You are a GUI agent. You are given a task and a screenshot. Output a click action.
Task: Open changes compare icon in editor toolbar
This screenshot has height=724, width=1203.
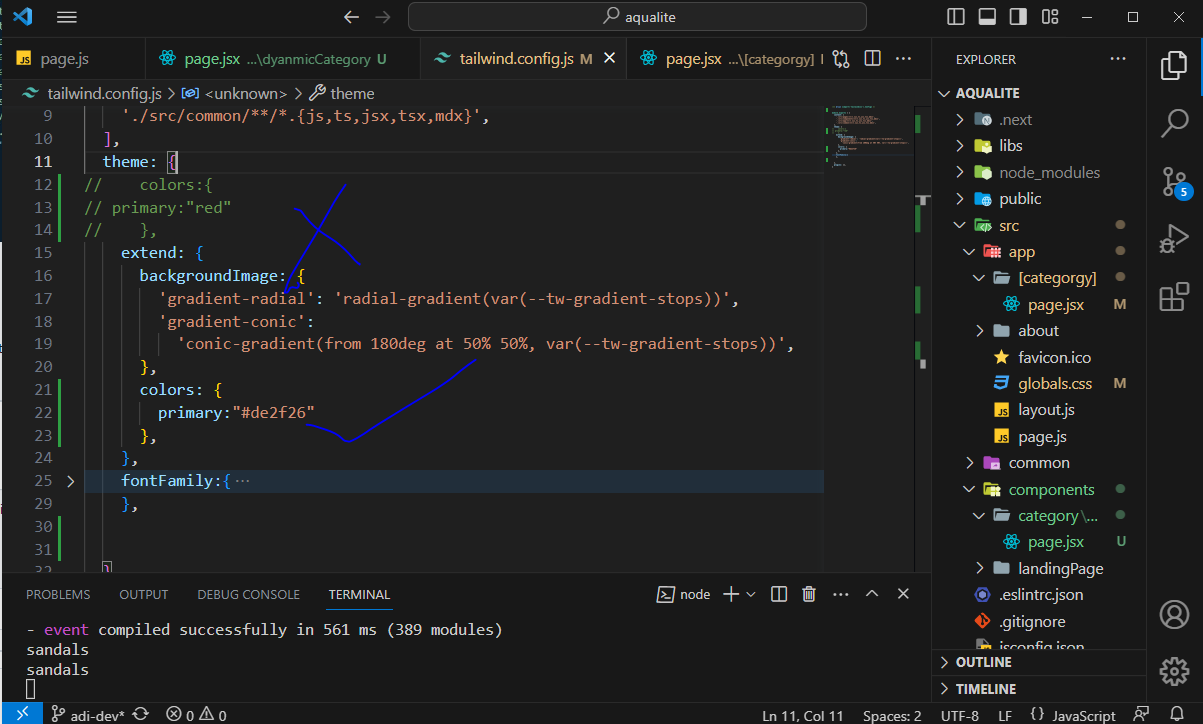[x=840, y=59]
